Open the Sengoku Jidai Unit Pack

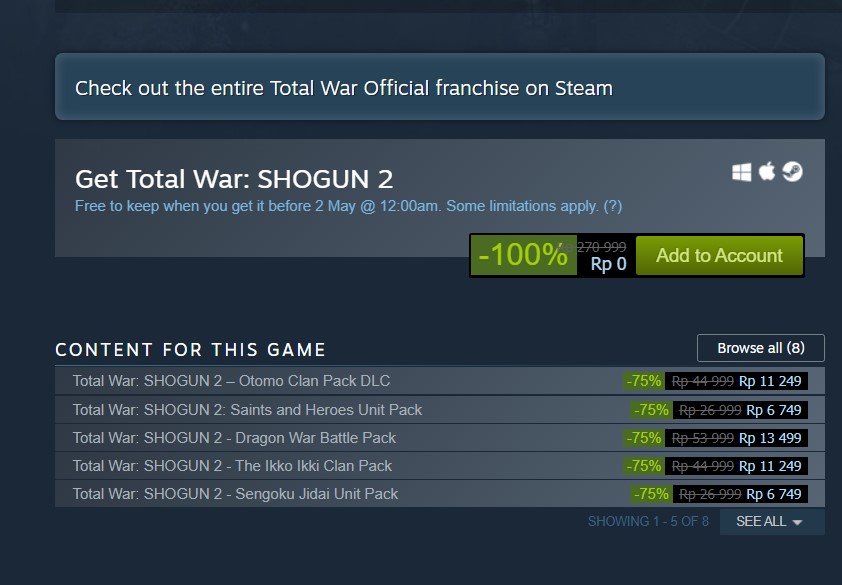234,494
